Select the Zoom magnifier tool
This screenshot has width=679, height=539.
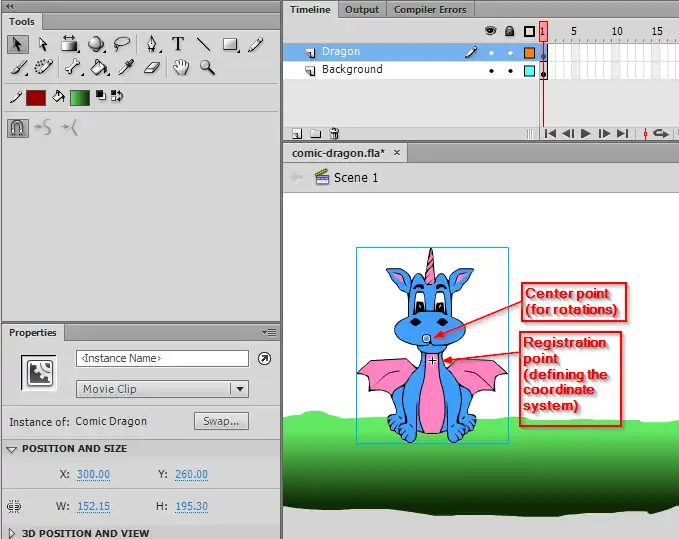pyautogui.click(x=207, y=68)
